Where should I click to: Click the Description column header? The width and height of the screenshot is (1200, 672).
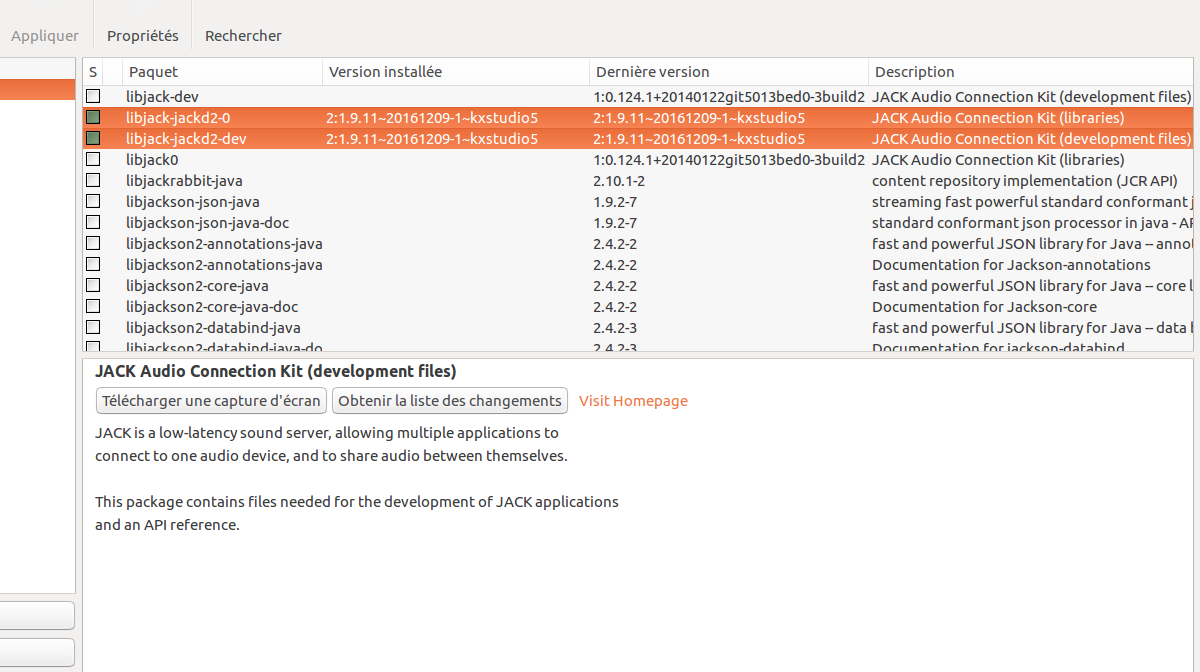pos(1030,72)
